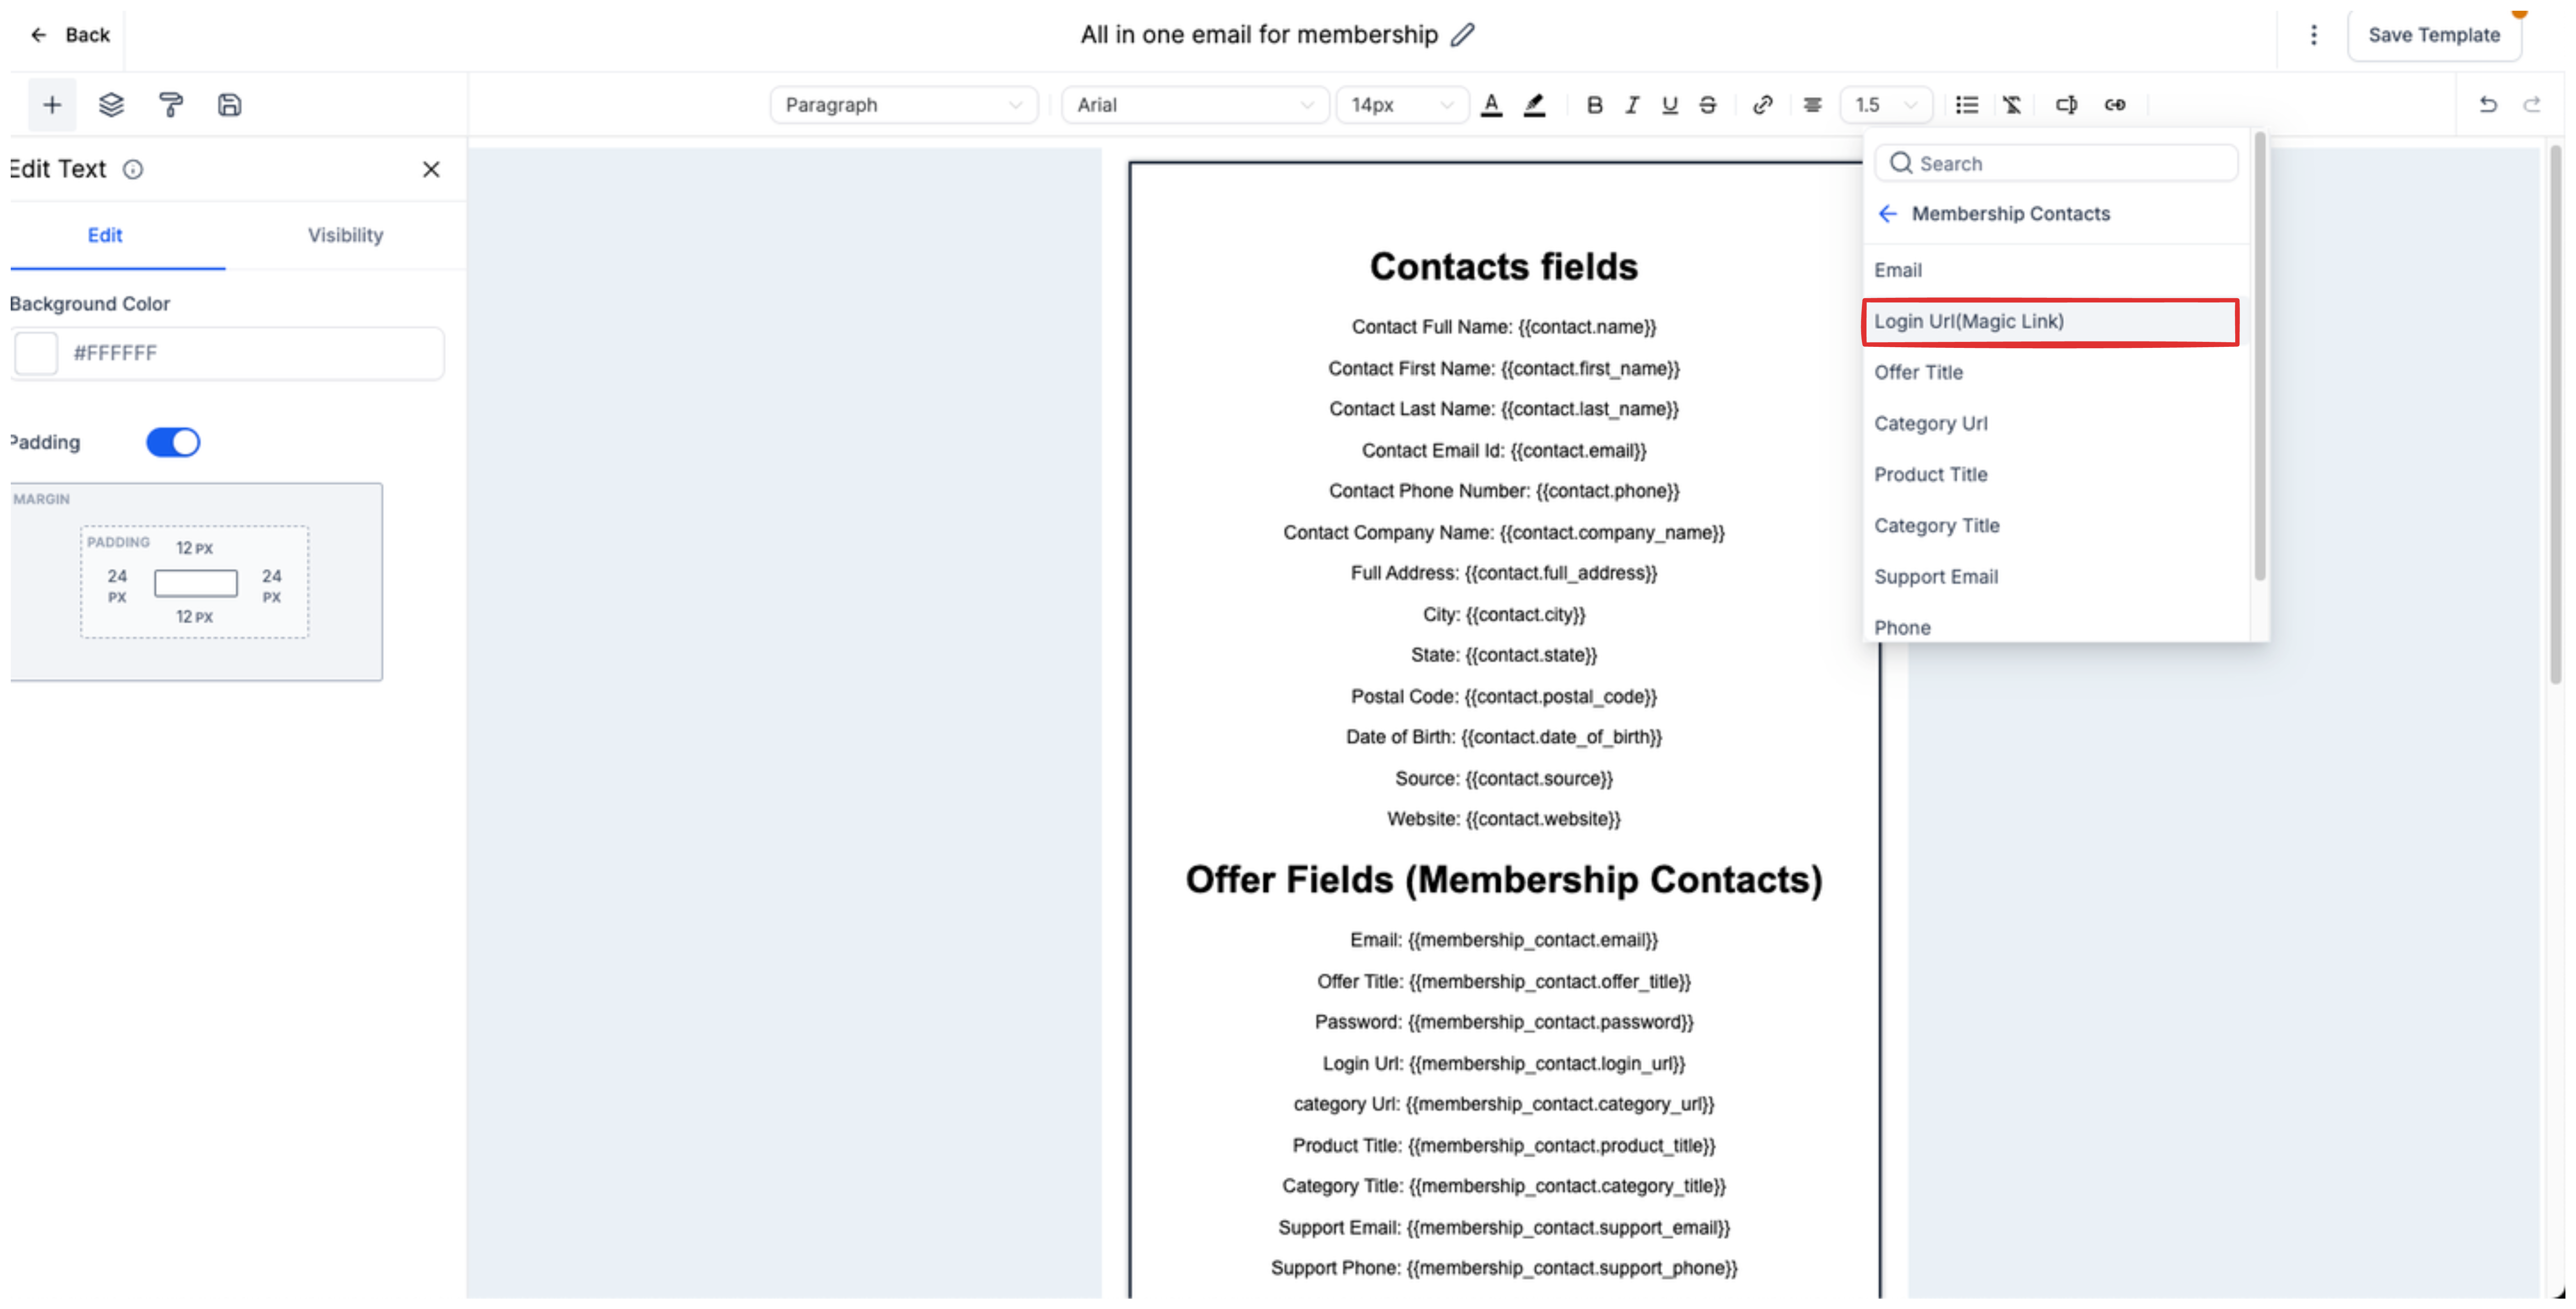Toggle the Padding switch off
The width and height of the screenshot is (2576, 1309).
(x=173, y=442)
